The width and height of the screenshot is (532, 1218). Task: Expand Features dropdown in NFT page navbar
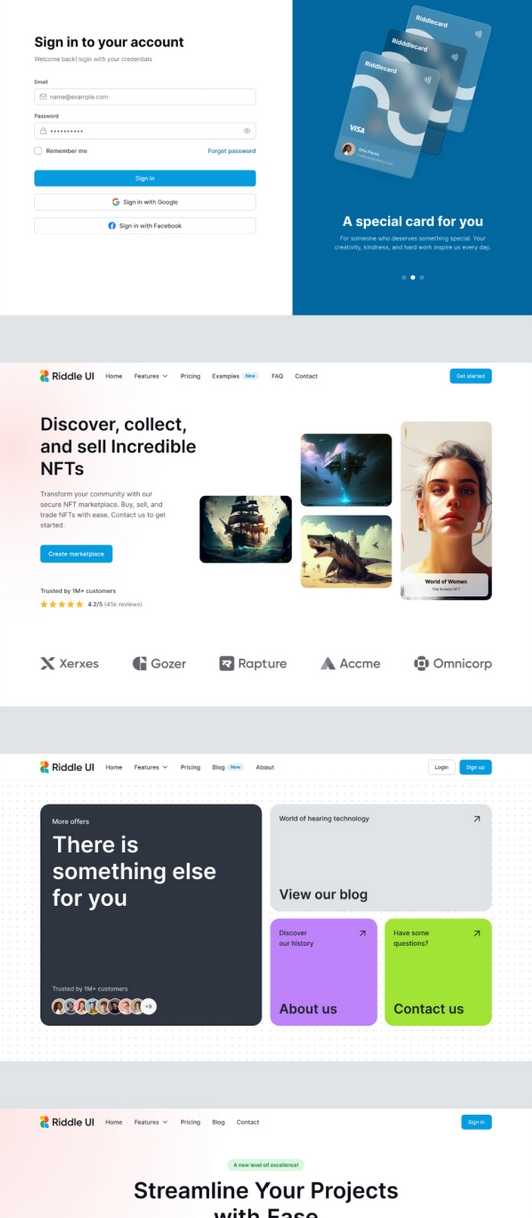pos(151,376)
